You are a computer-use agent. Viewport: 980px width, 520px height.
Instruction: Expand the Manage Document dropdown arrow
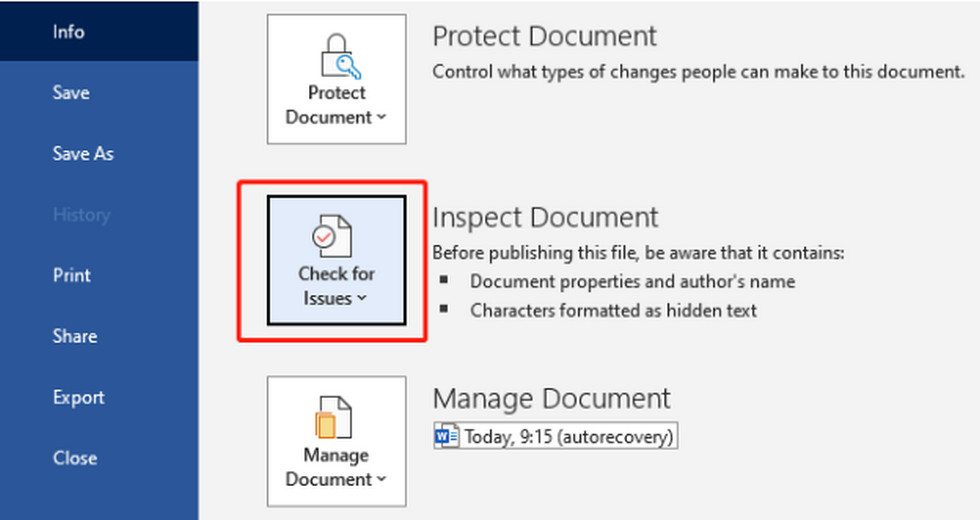[381, 480]
